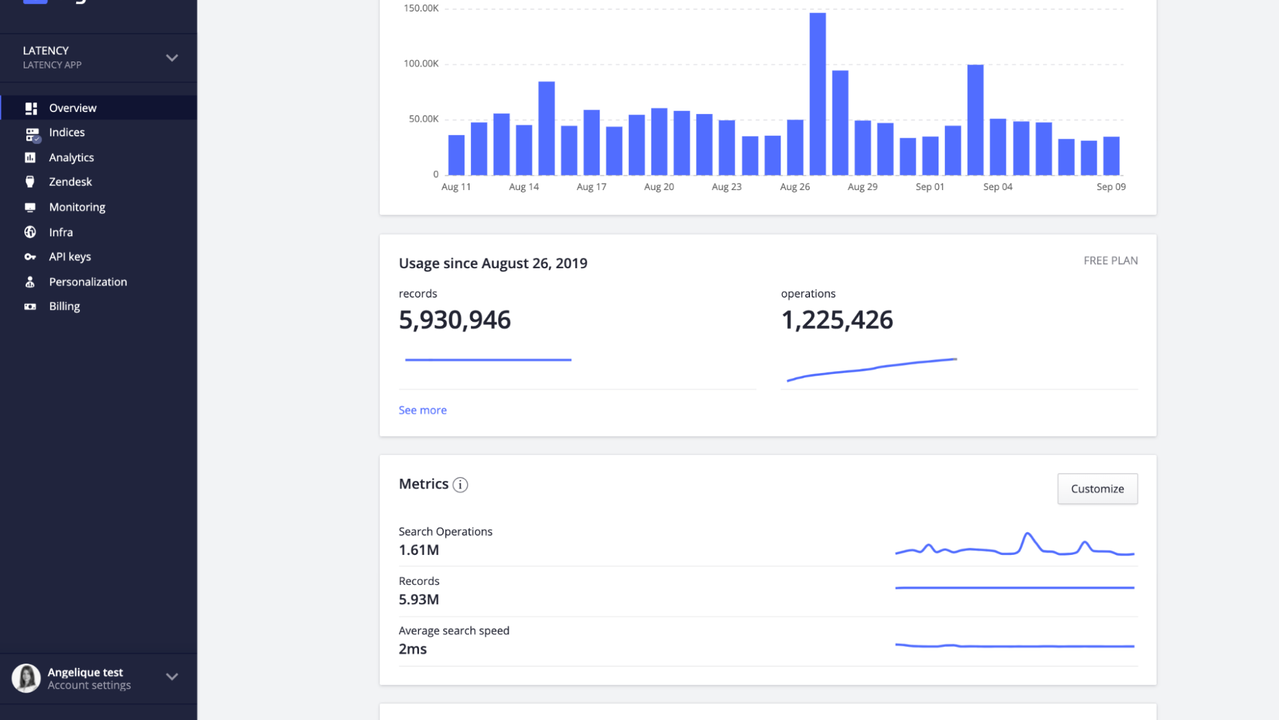Click the Angelique test avatar photo

(25, 678)
